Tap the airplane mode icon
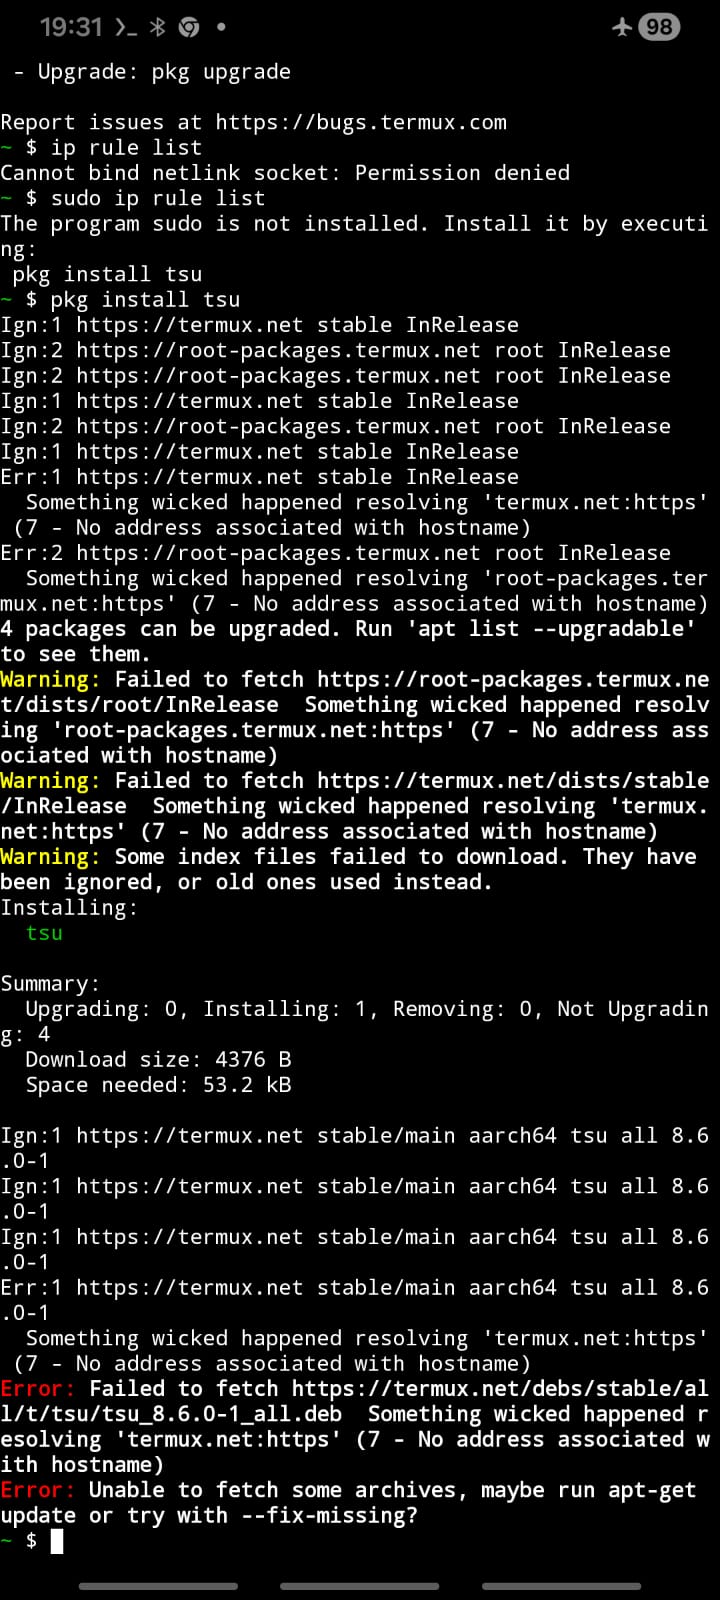The image size is (720, 1600). 622,27
